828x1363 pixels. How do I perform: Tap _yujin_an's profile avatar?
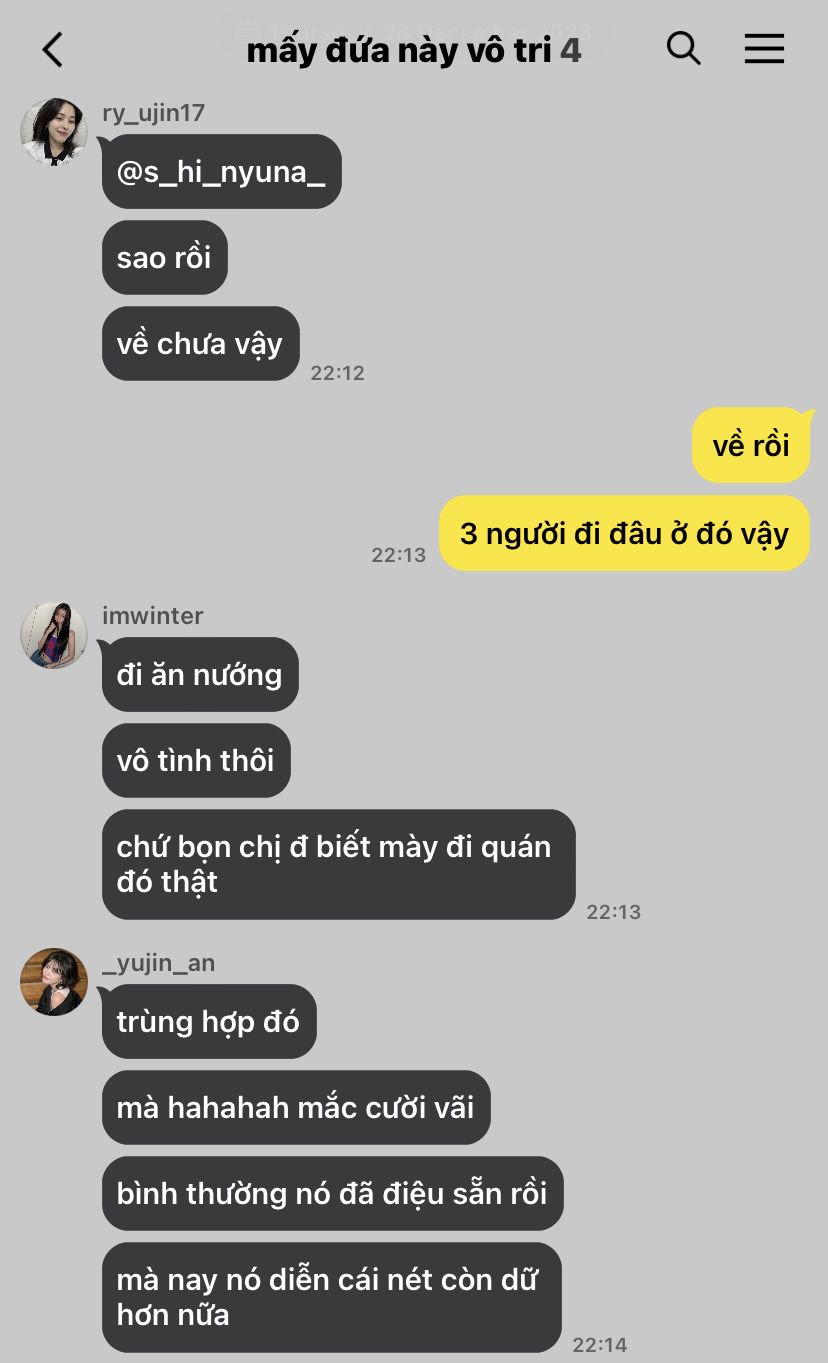pyautogui.click(x=54, y=982)
